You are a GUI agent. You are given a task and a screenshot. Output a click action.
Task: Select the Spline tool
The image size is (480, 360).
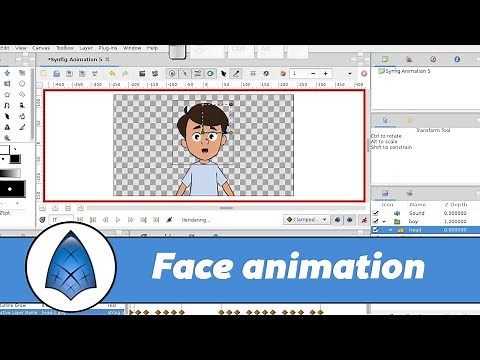point(7,106)
